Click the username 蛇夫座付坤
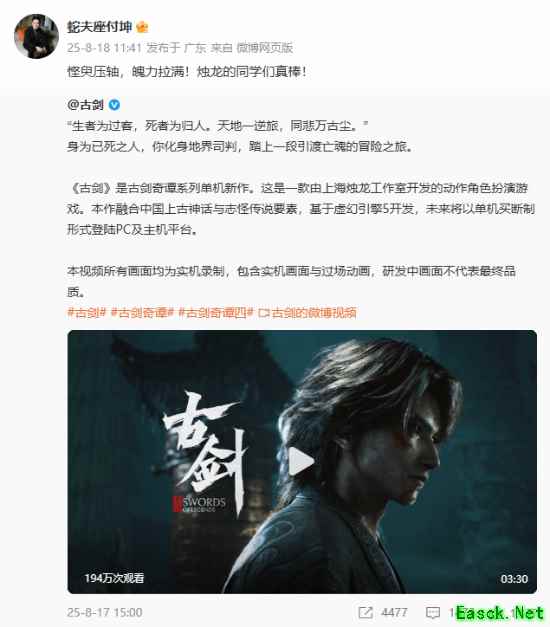 coord(99,27)
